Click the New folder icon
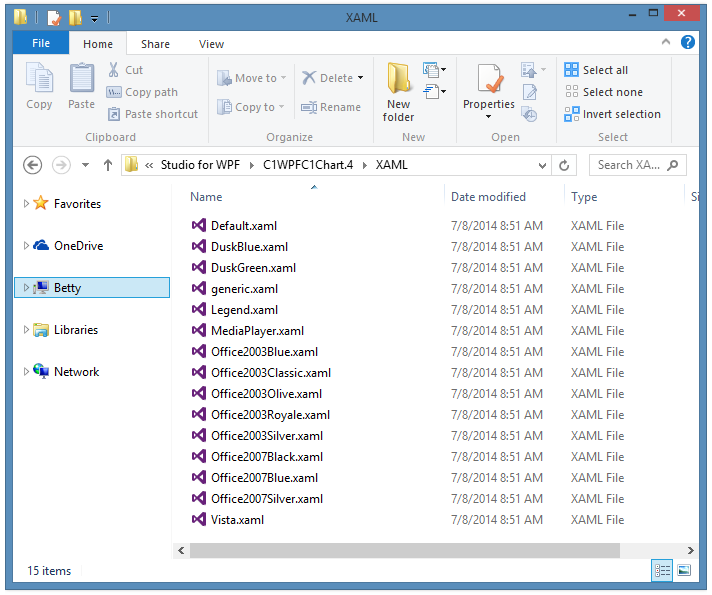This screenshot has width=712, height=595. (x=399, y=80)
